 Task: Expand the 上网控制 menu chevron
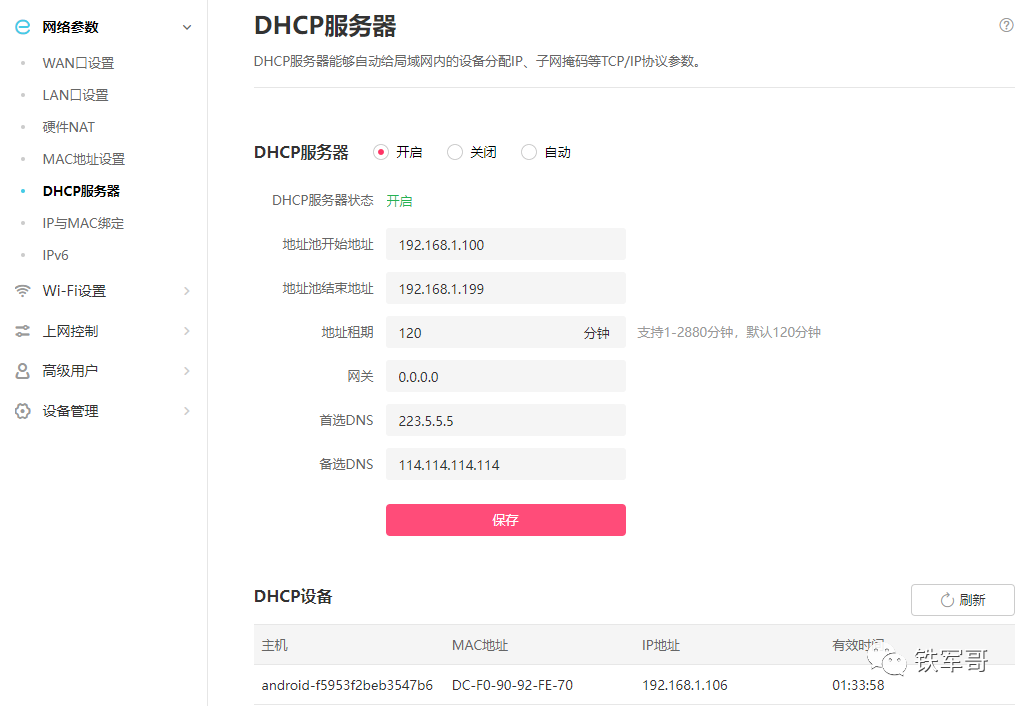click(187, 331)
